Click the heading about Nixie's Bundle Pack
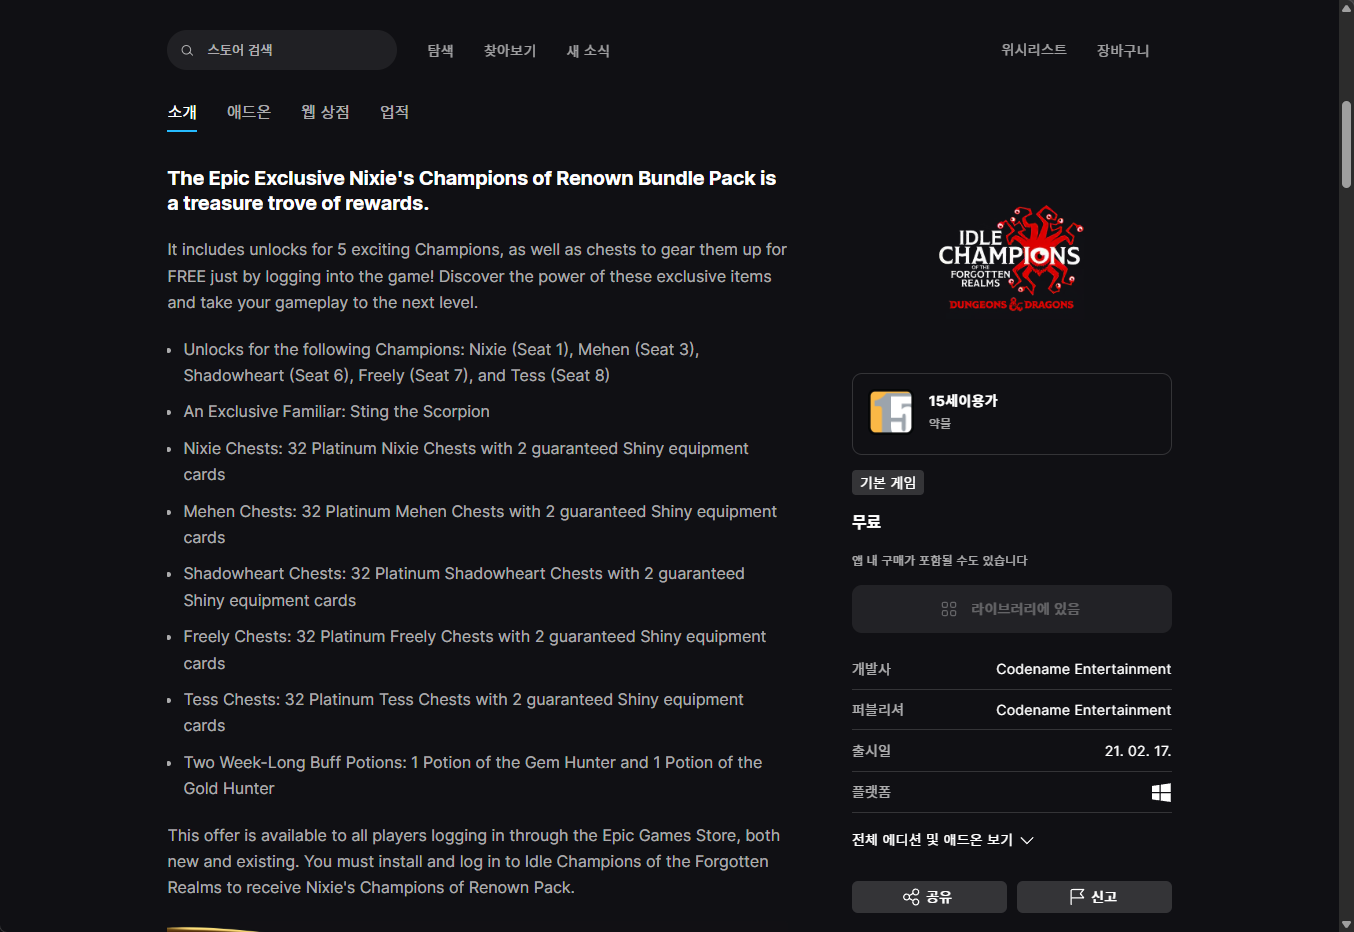Screen dimensions: 1354x932 pos(472,190)
